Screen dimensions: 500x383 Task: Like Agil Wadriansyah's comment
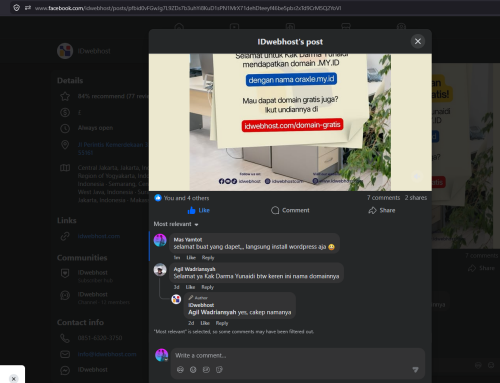click(x=190, y=287)
